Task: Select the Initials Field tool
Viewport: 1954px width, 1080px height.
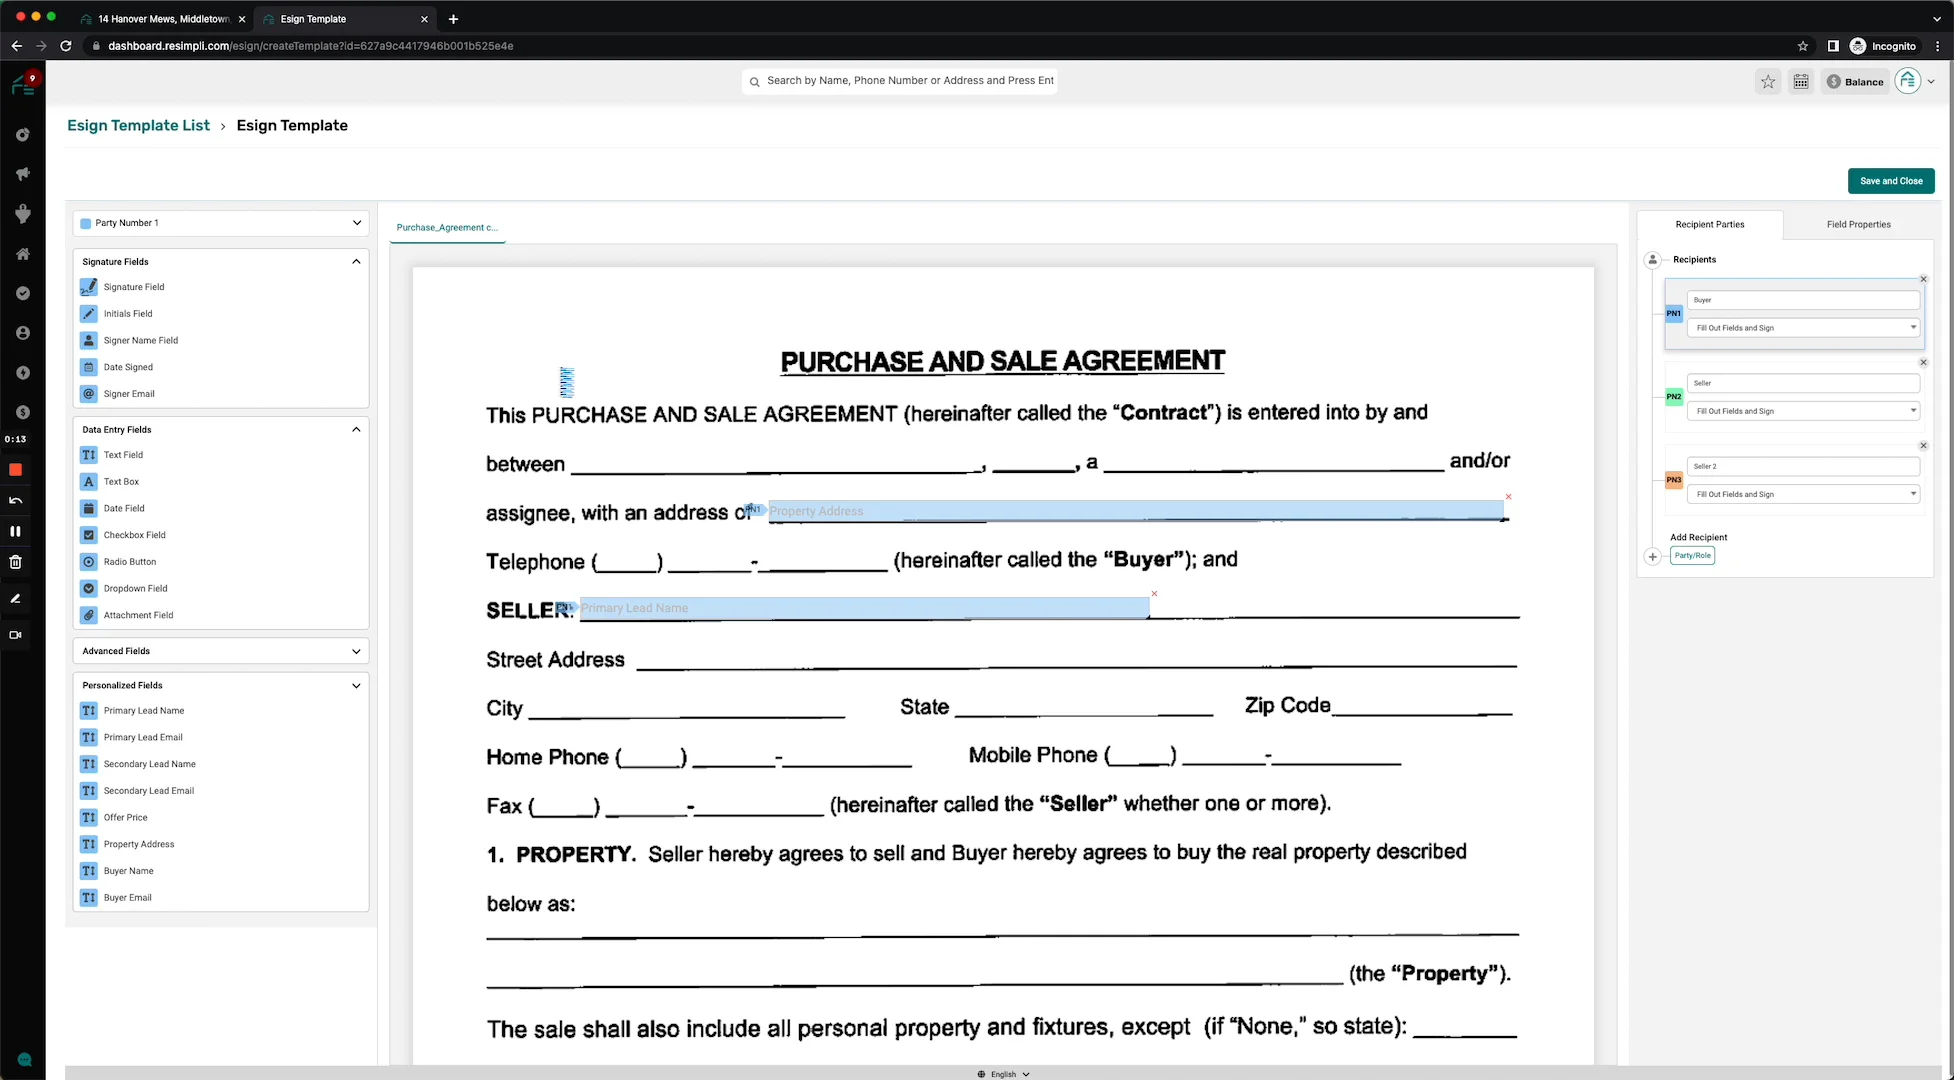Action: tap(125, 313)
